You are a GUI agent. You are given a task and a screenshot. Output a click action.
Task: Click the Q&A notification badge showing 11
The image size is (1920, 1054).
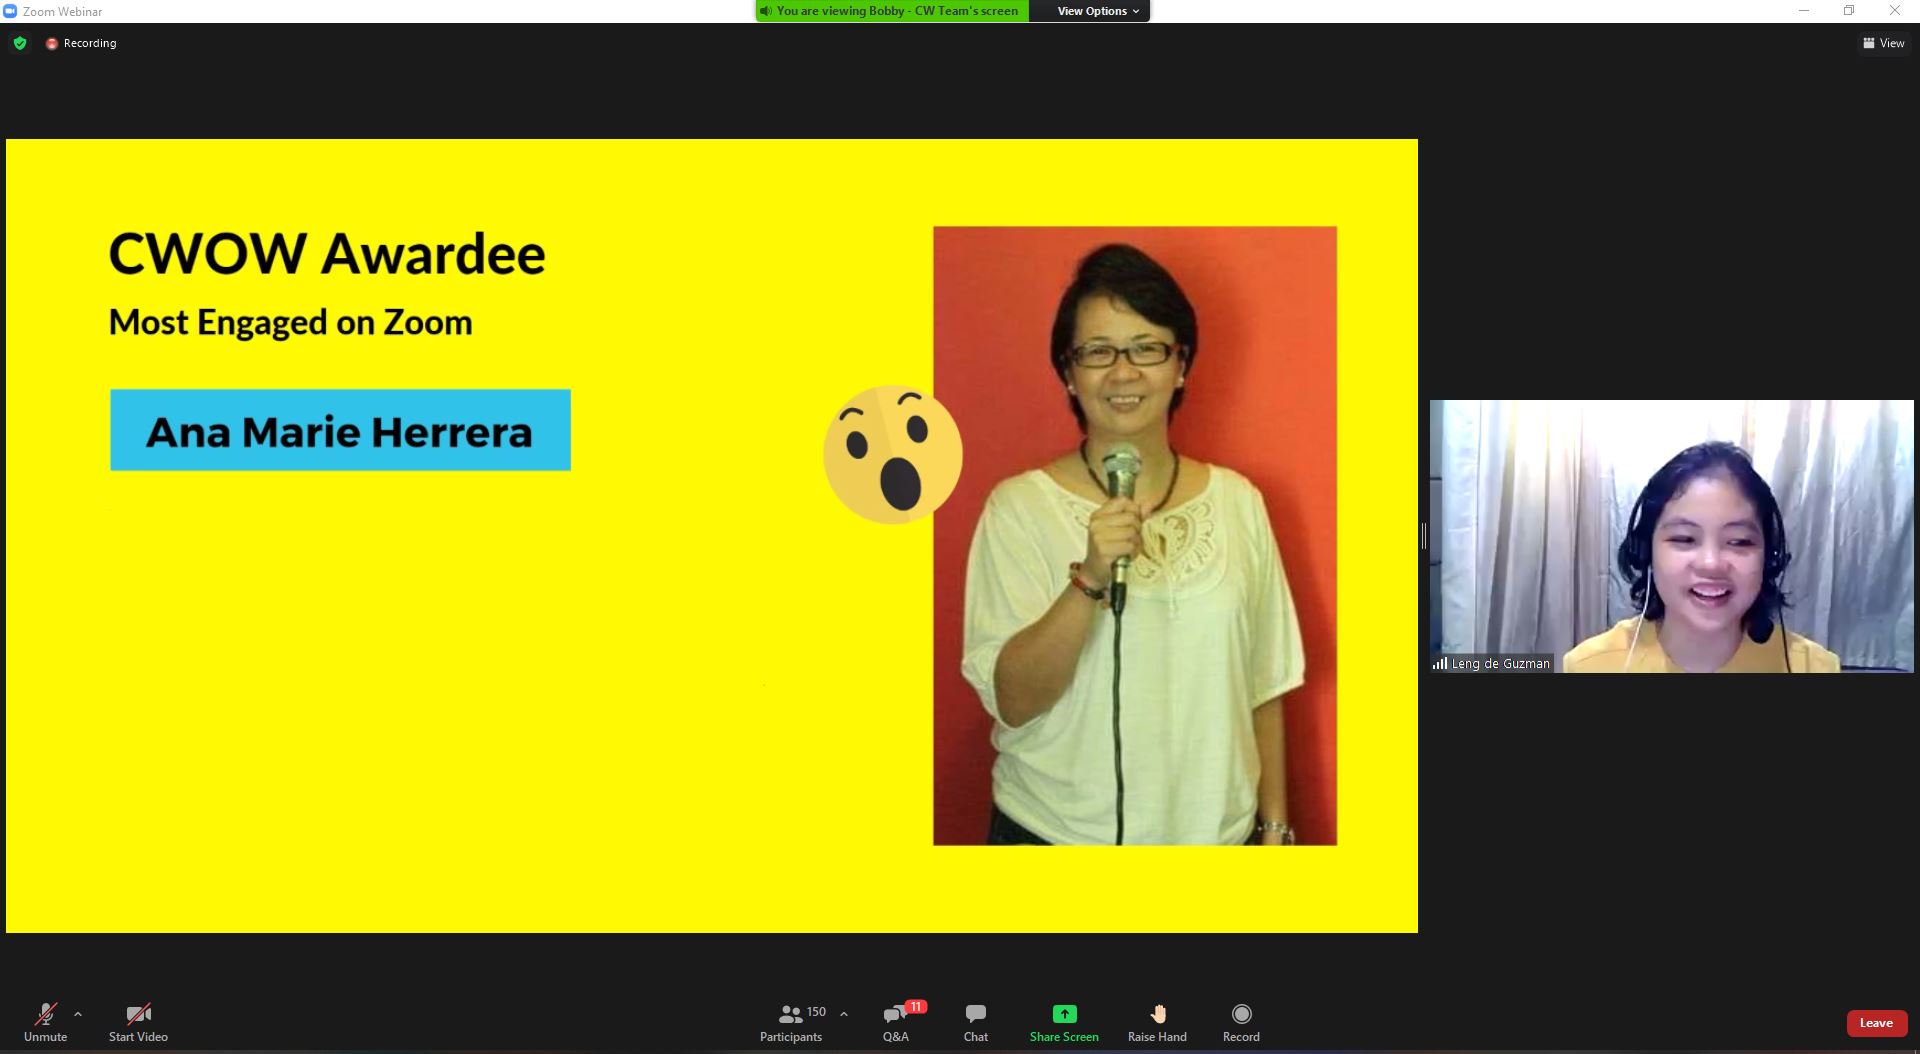tap(915, 1007)
